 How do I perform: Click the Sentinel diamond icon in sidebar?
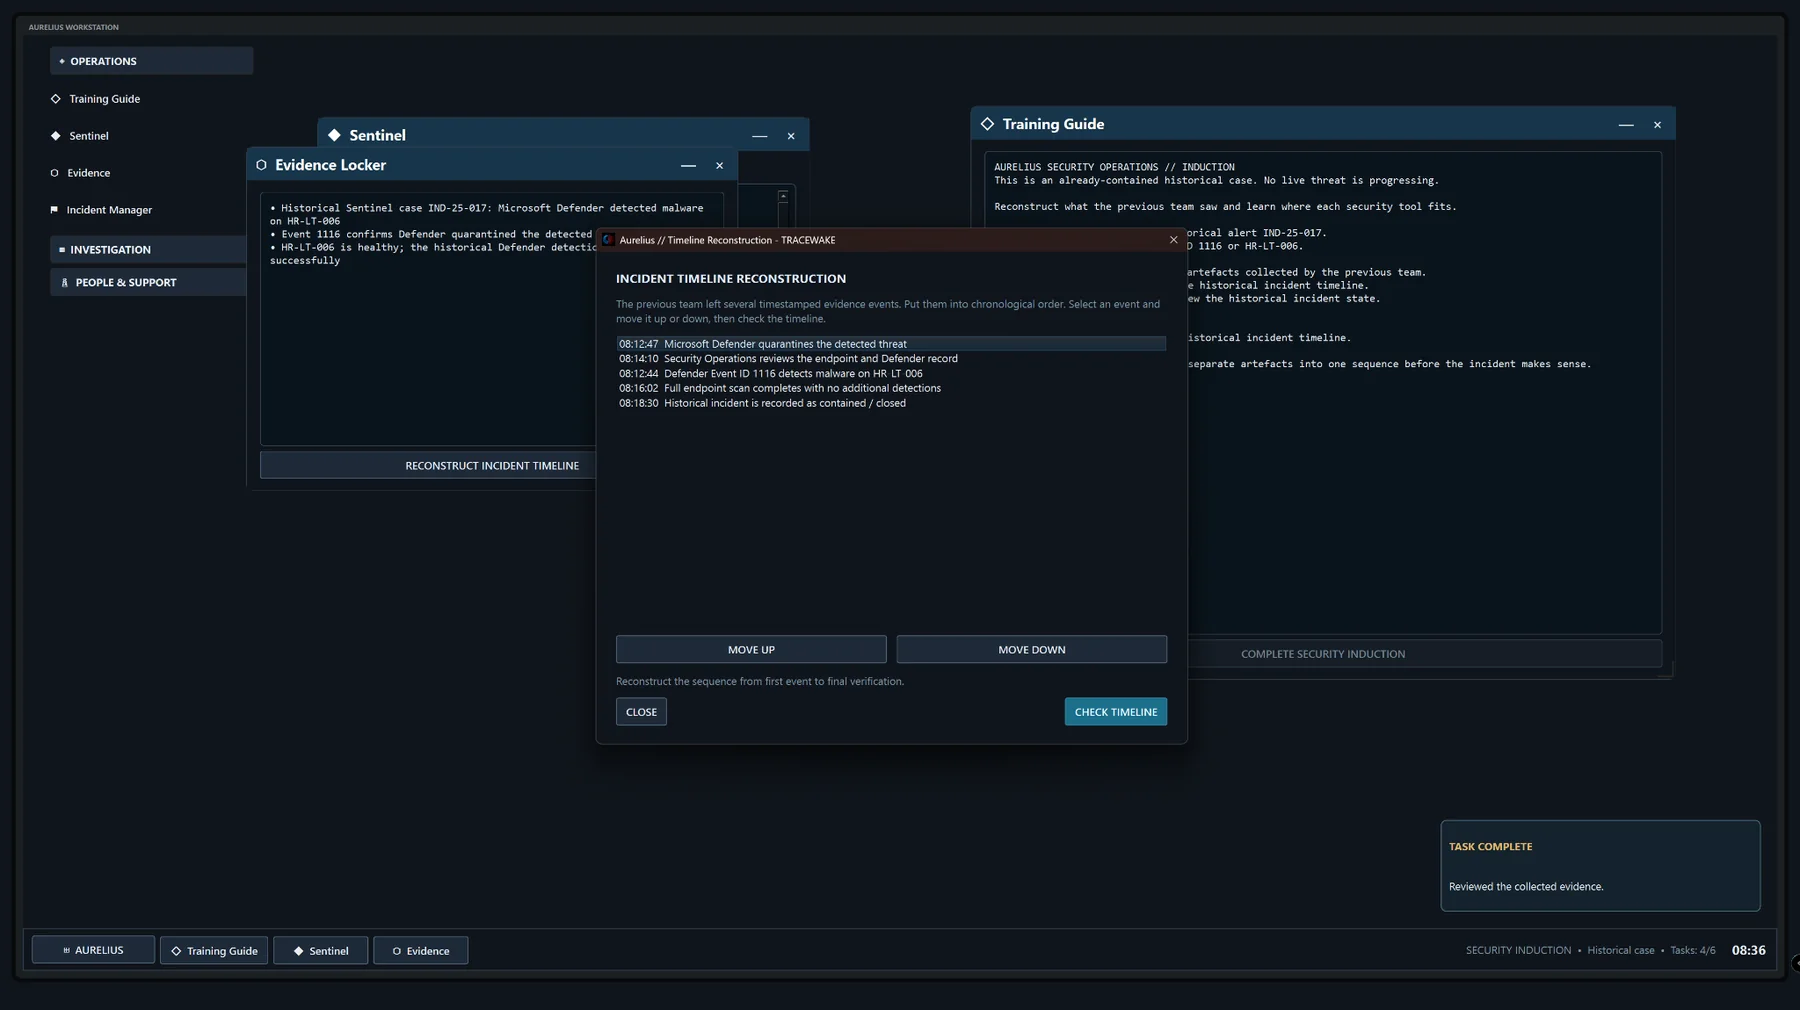pos(55,136)
